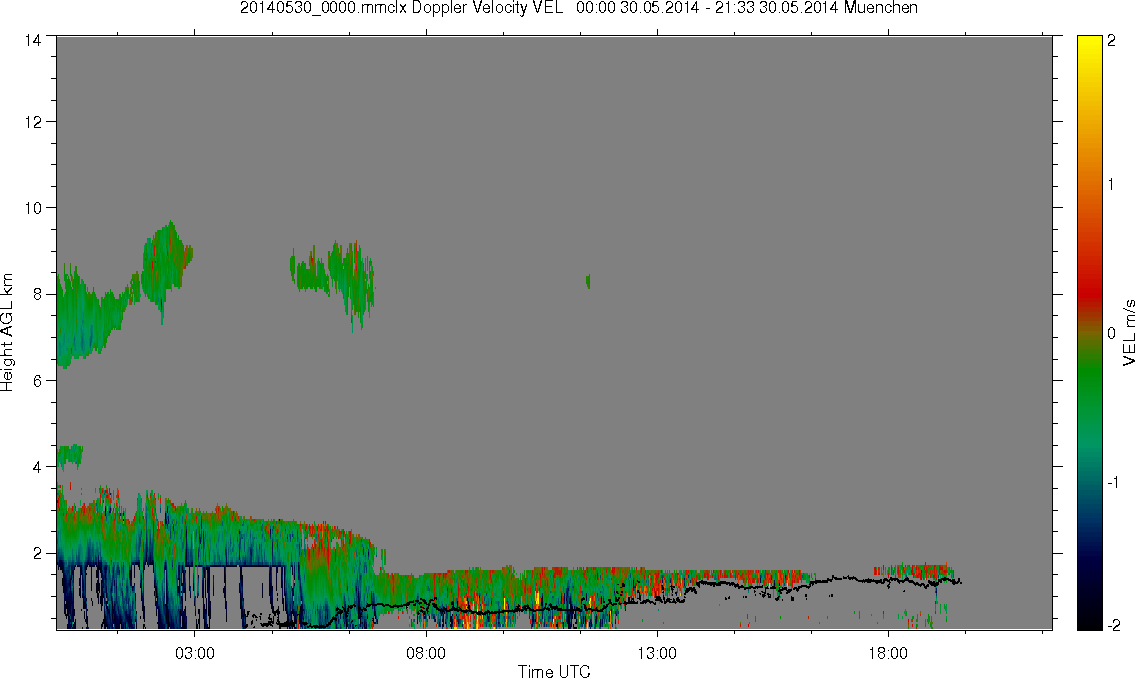Click the 08:00 time tick label
This screenshot has height=678, width=1135.
426,653
